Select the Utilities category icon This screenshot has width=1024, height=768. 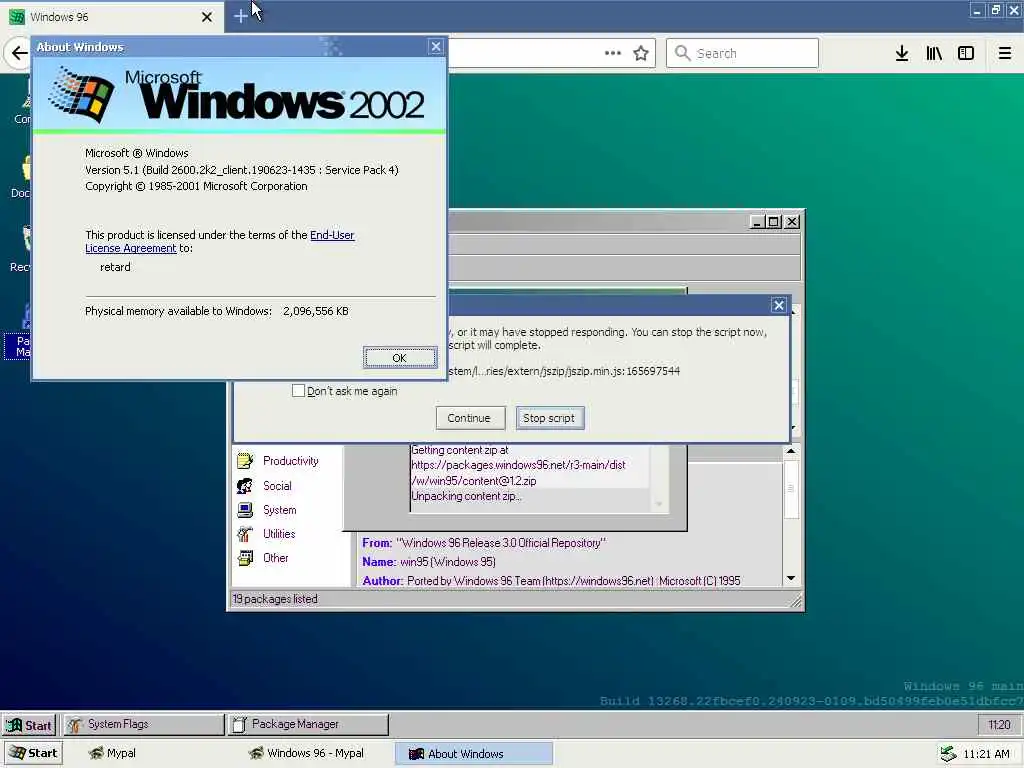(x=246, y=534)
